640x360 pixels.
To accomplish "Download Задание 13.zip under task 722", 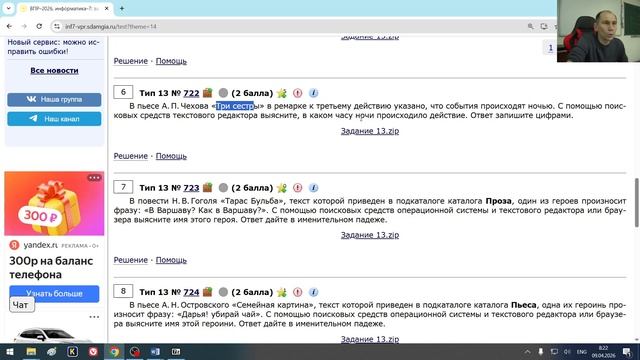I will (370, 131).
